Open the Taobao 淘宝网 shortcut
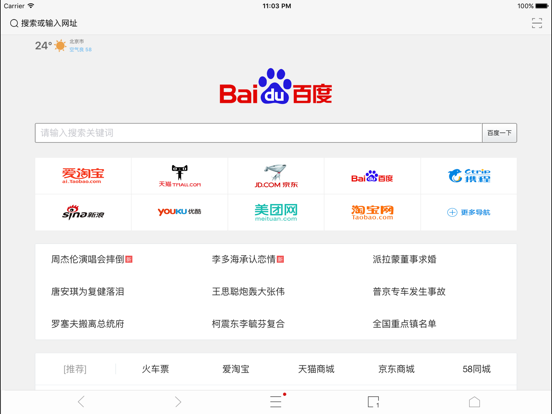The image size is (552, 414). click(372, 212)
